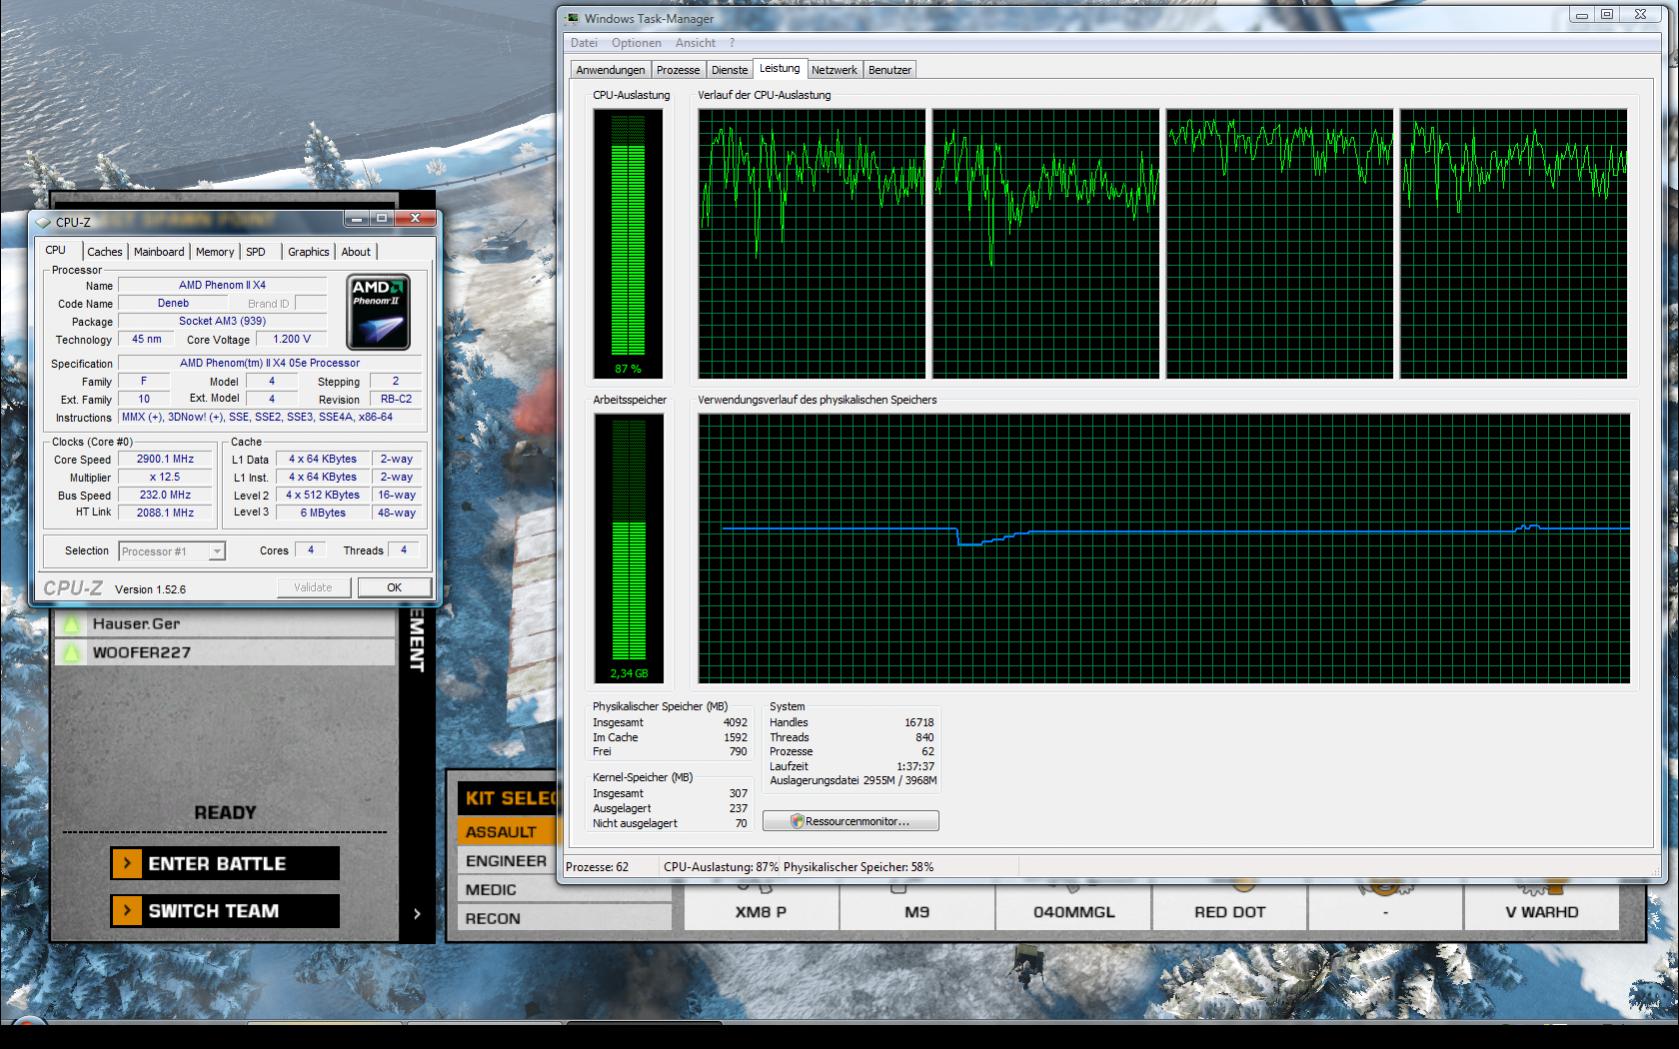1679x1049 pixels.
Task: Switch to the Dienste tab
Action: [729, 70]
